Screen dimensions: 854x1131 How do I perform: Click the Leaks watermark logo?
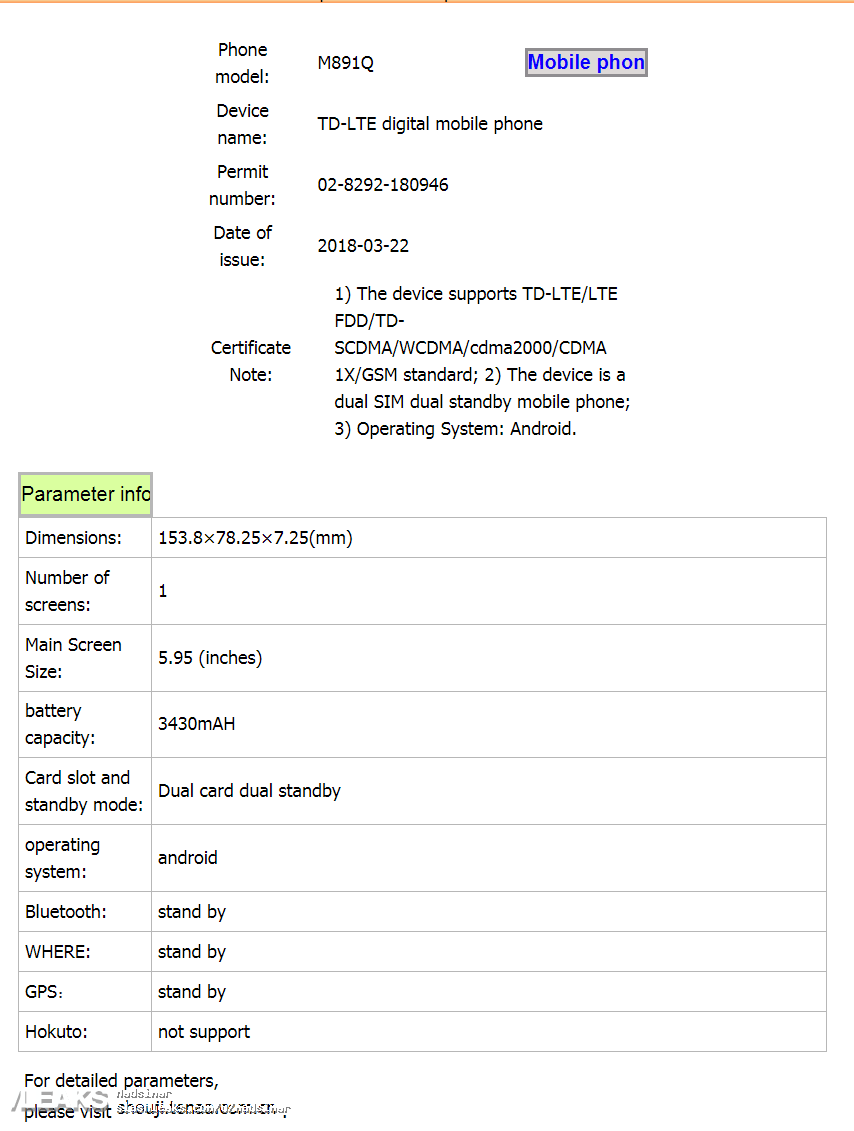pos(61,1101)
